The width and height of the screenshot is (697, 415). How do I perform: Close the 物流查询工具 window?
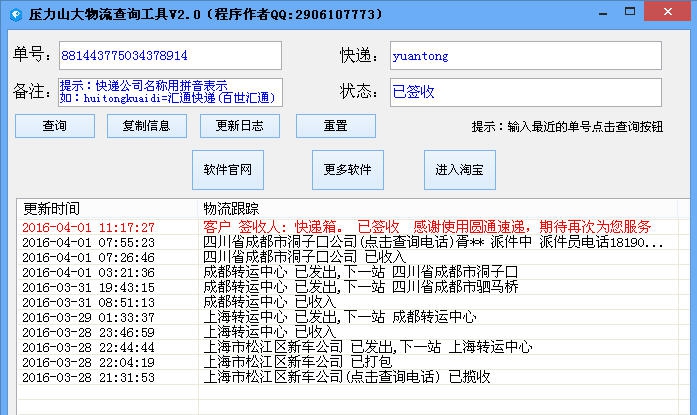tap(667, 12)
